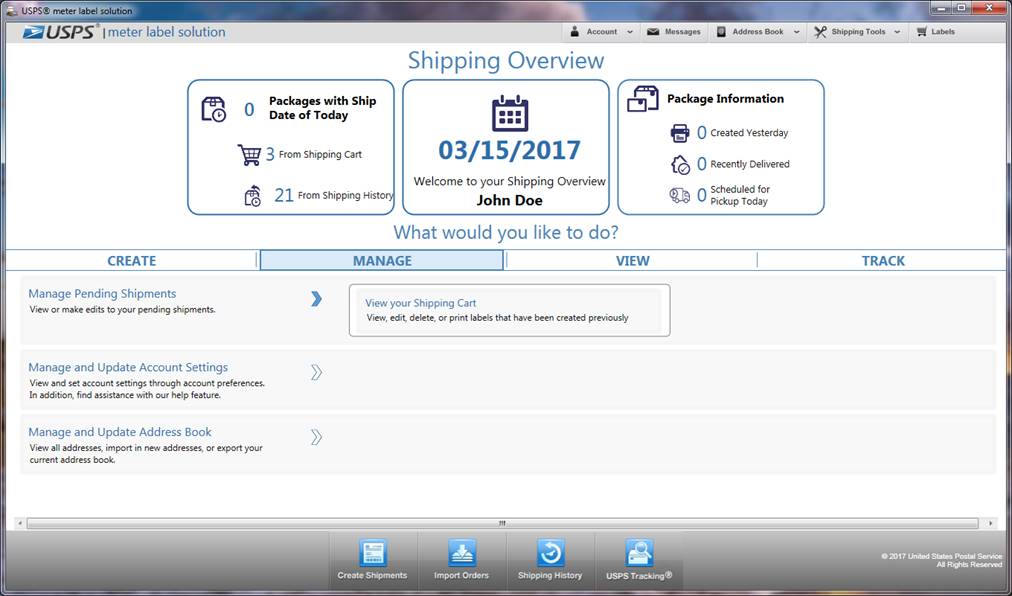The height and width of the screenshot is (596, 1012).
Task: Open the Messages menu item
Action: (x=674, y=32)
